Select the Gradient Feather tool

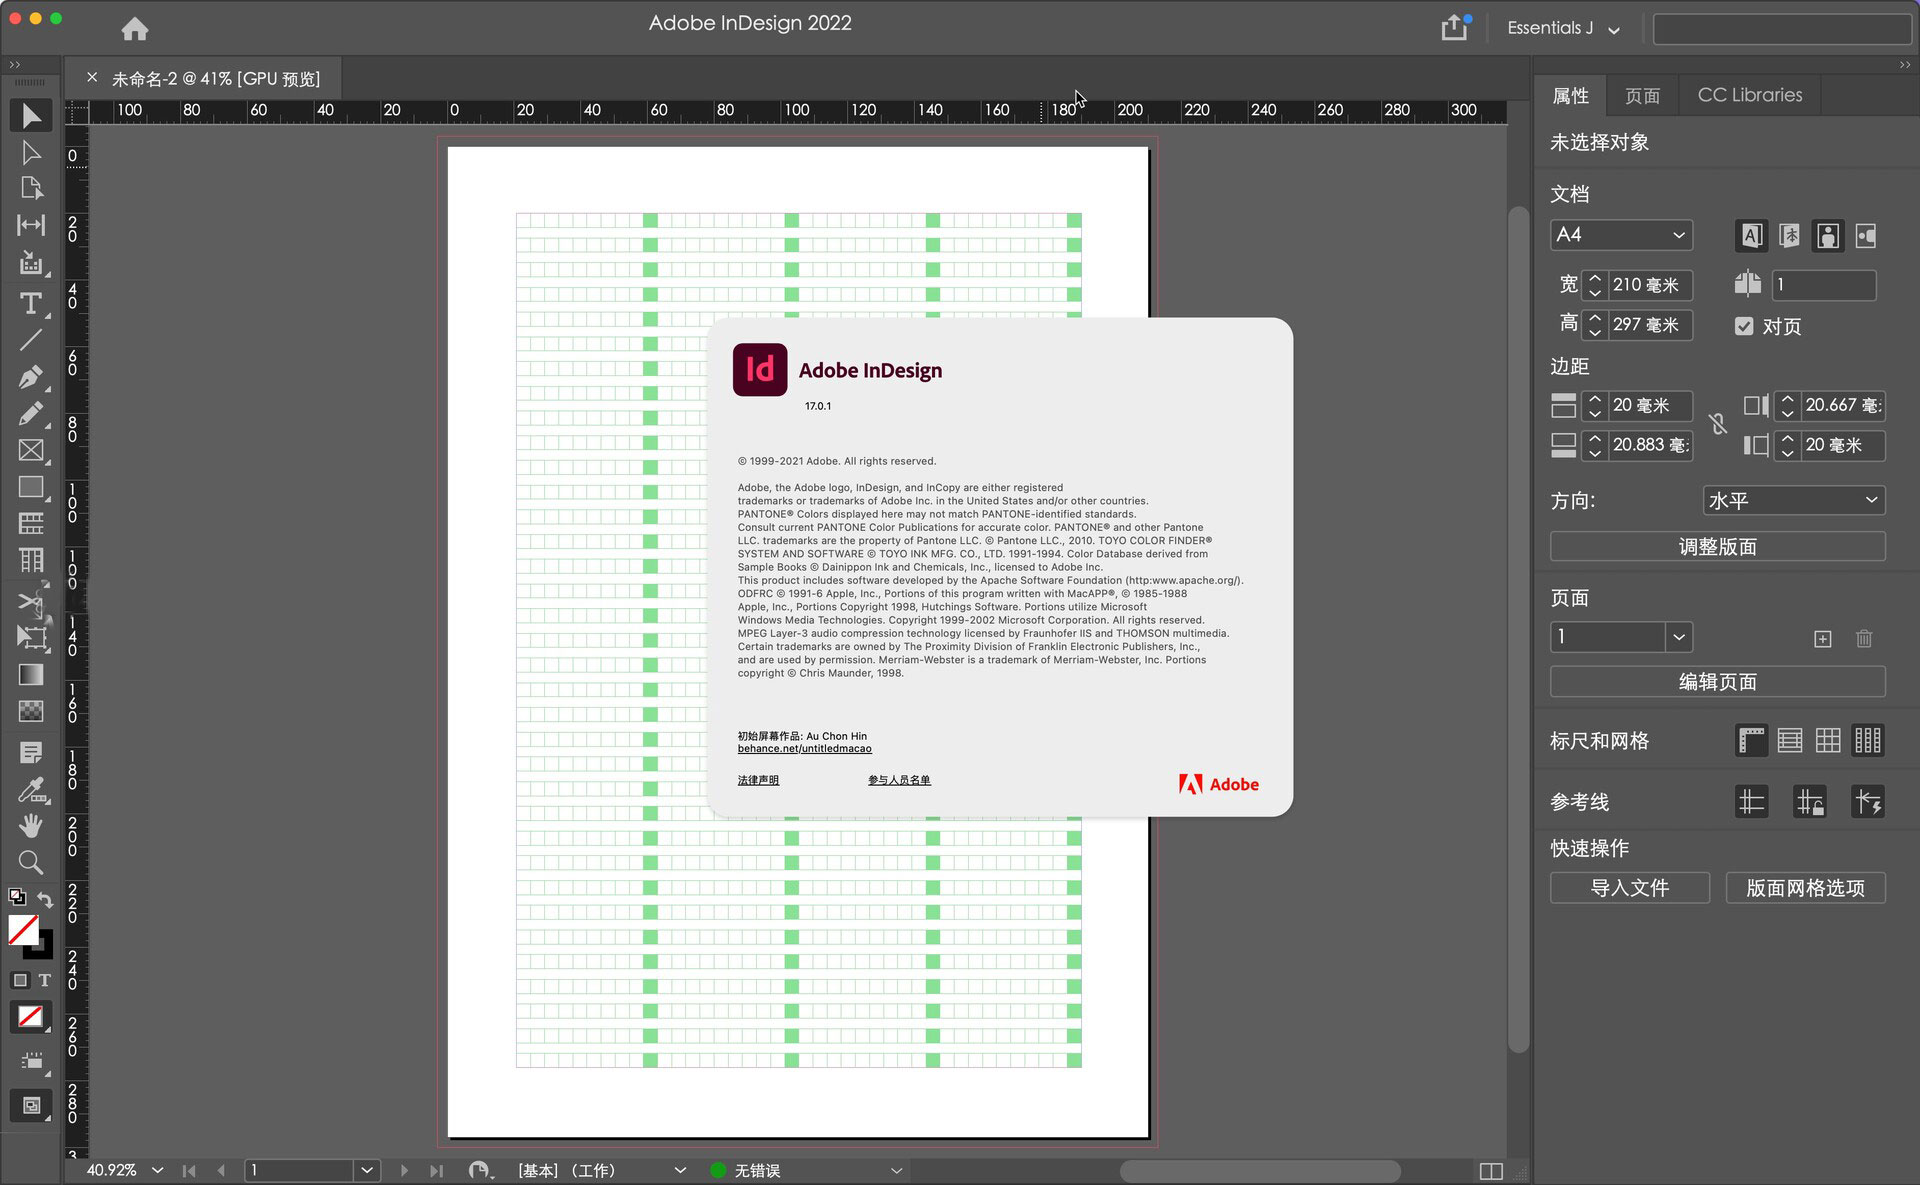(31, 711)
